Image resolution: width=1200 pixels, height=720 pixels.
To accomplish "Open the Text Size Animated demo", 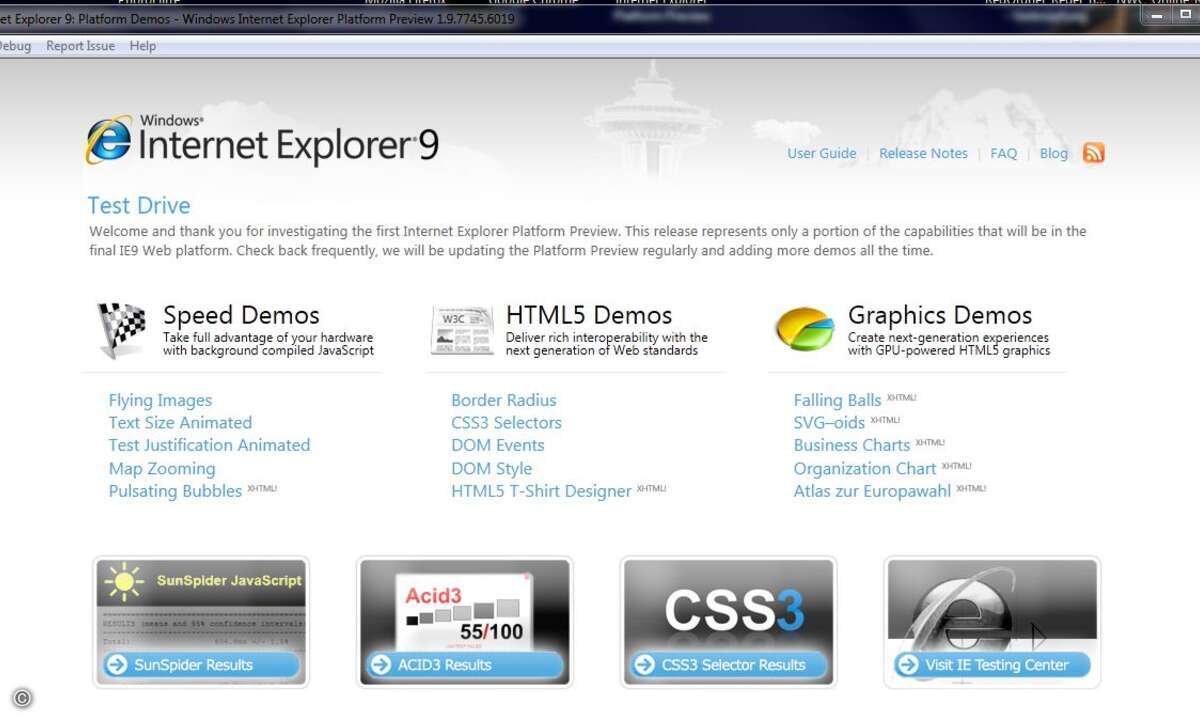I will point(180,423).
